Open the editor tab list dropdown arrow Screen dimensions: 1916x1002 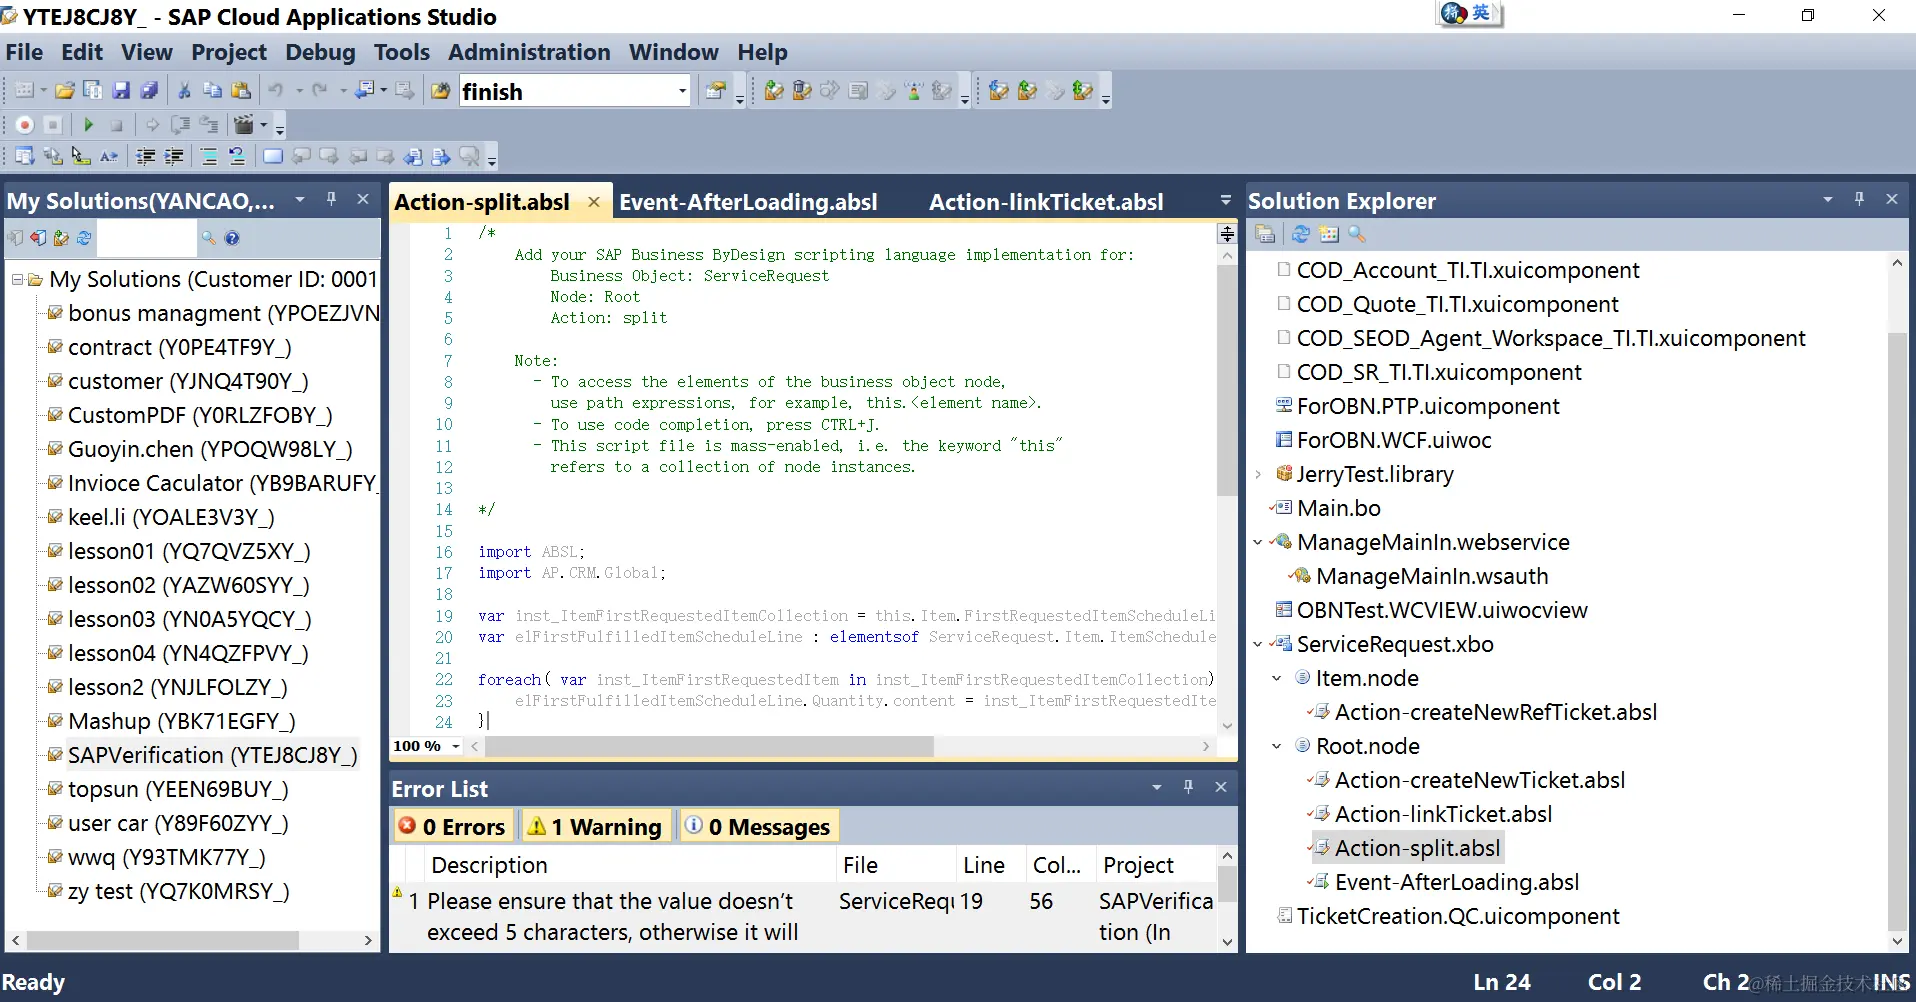pyautogui.click(x=1226, y=200)
